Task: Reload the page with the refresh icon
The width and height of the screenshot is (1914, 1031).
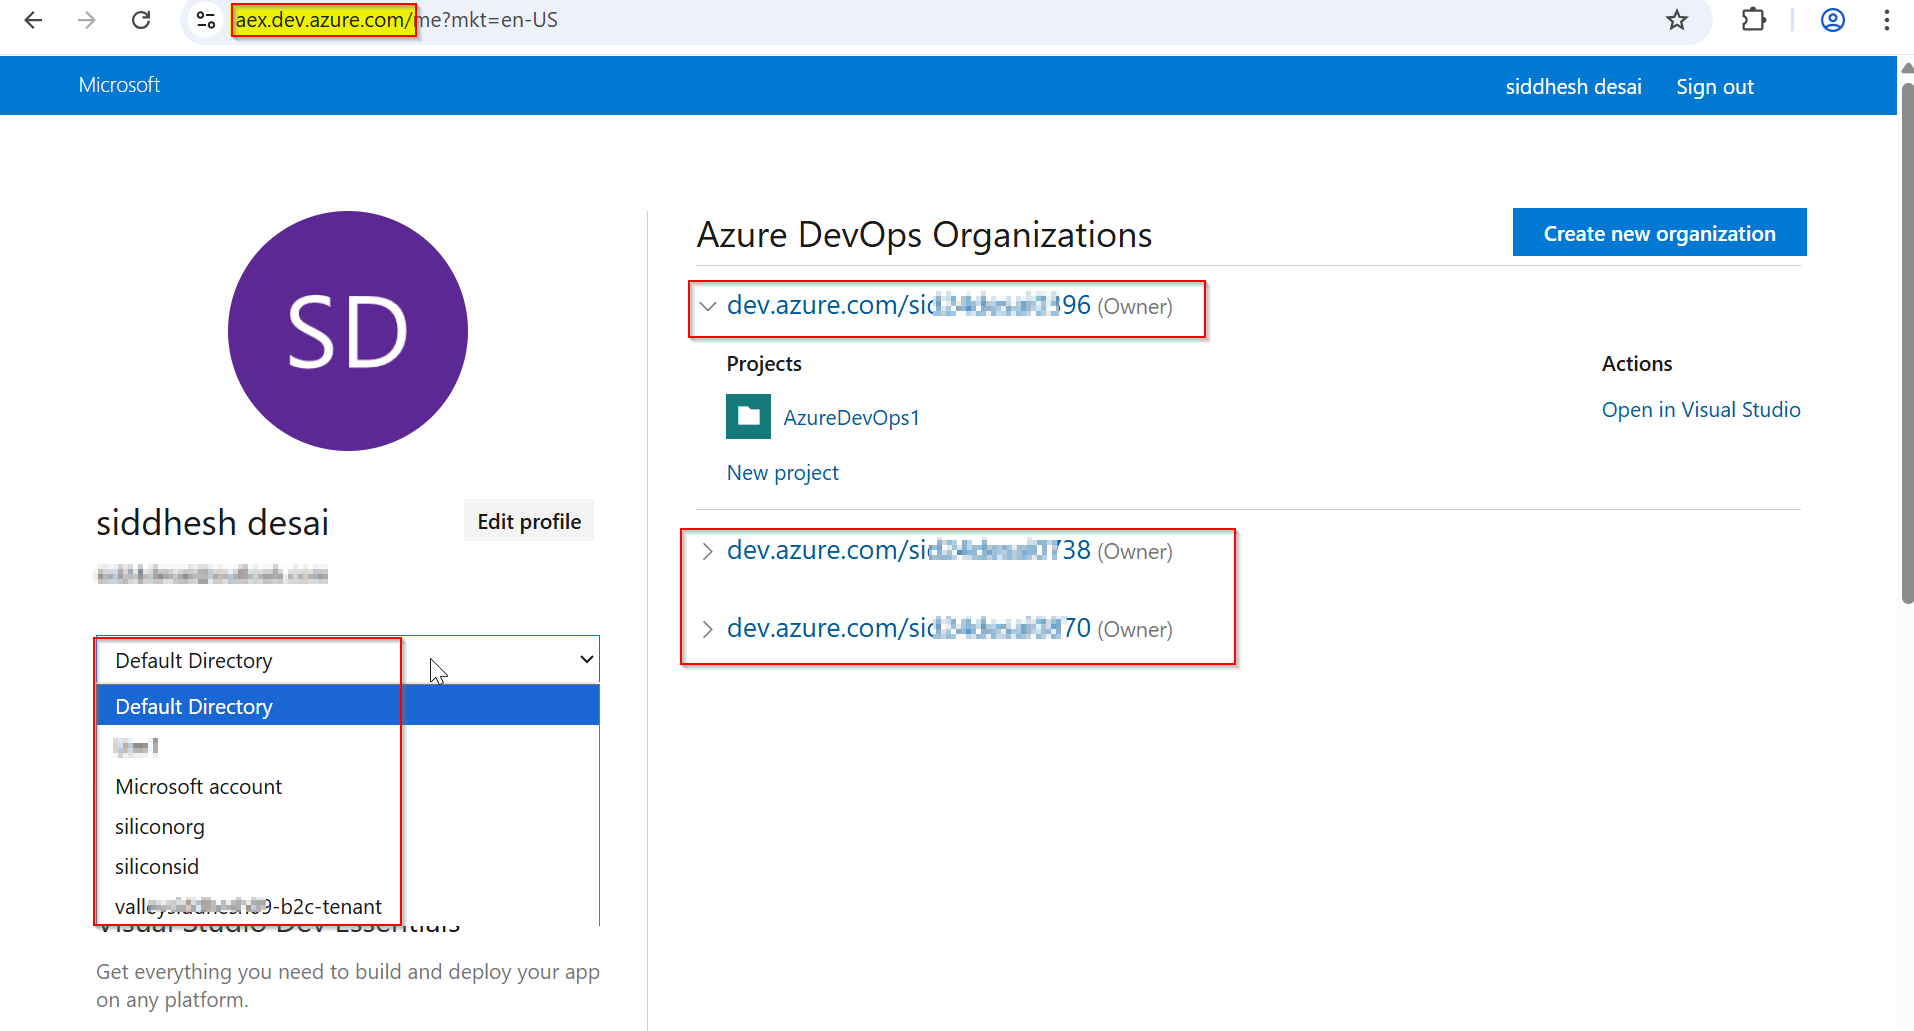Action: pos(141,20)
